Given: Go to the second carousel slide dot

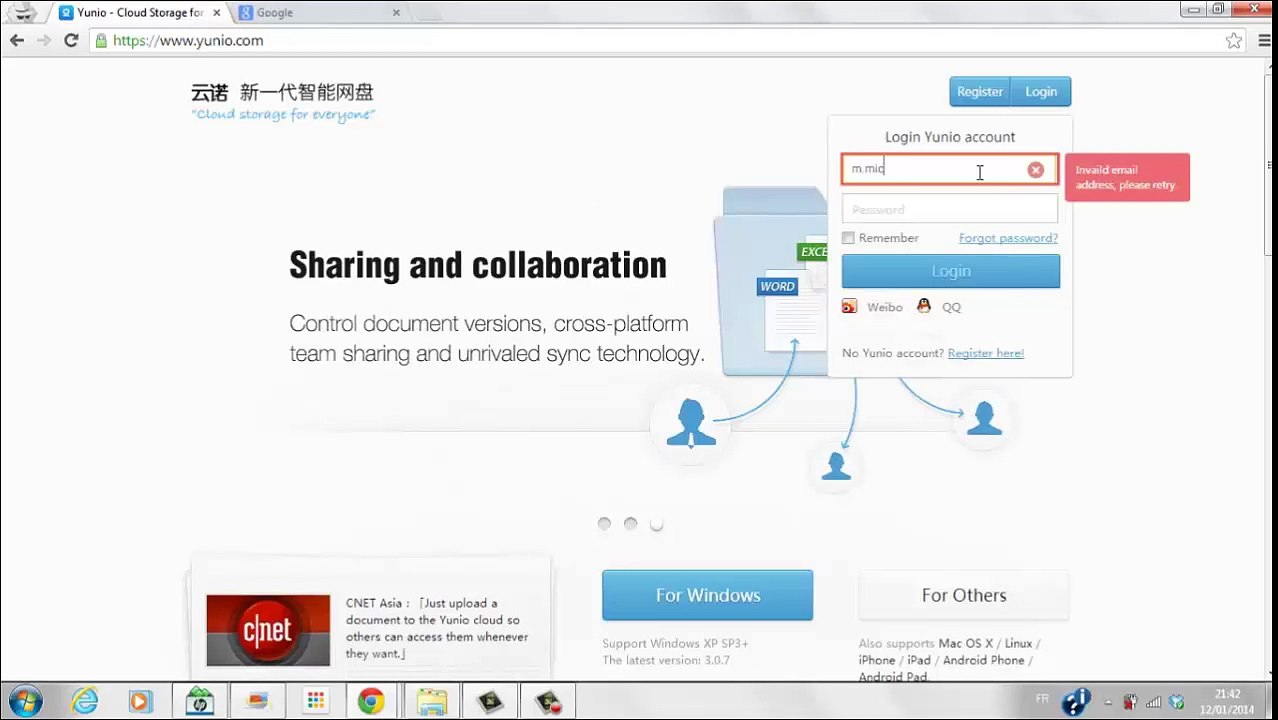Looking at the screenshot, I should 630,524.
